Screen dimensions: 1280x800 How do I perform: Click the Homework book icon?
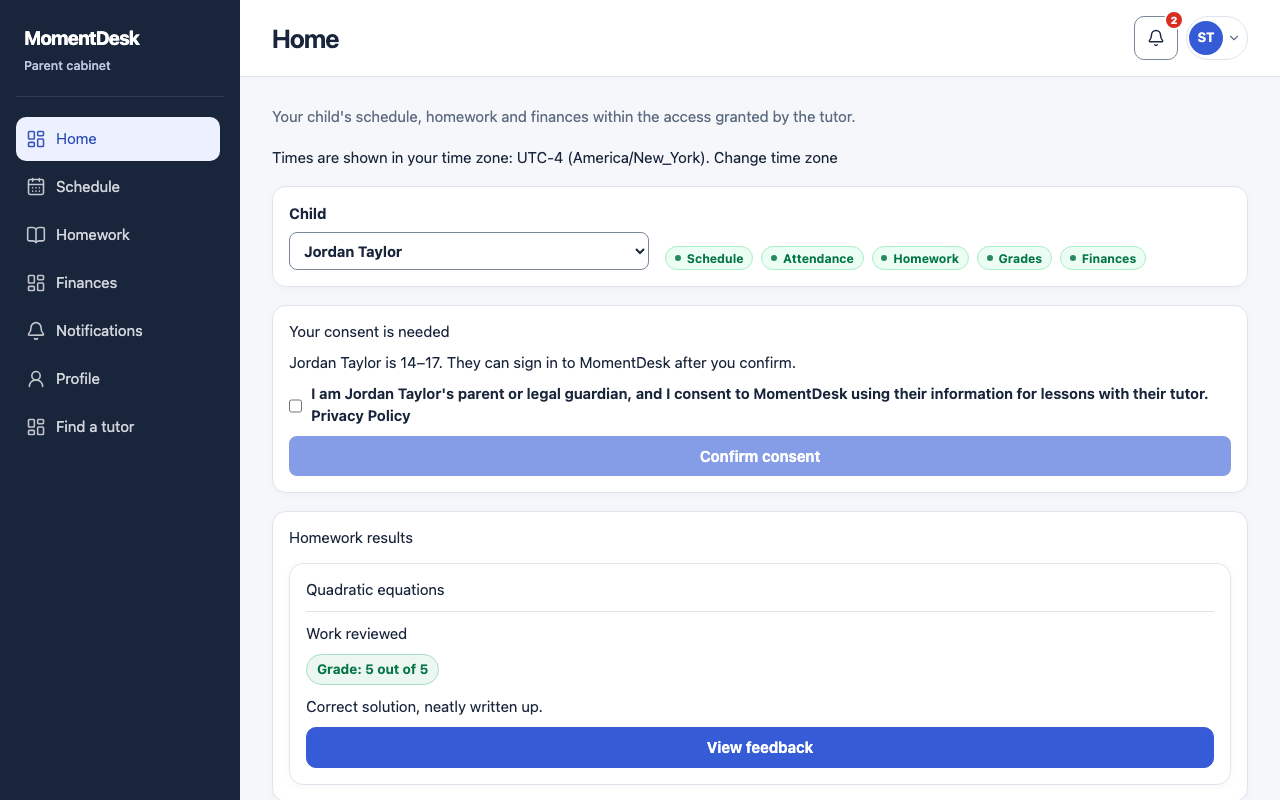pos(36,235)
